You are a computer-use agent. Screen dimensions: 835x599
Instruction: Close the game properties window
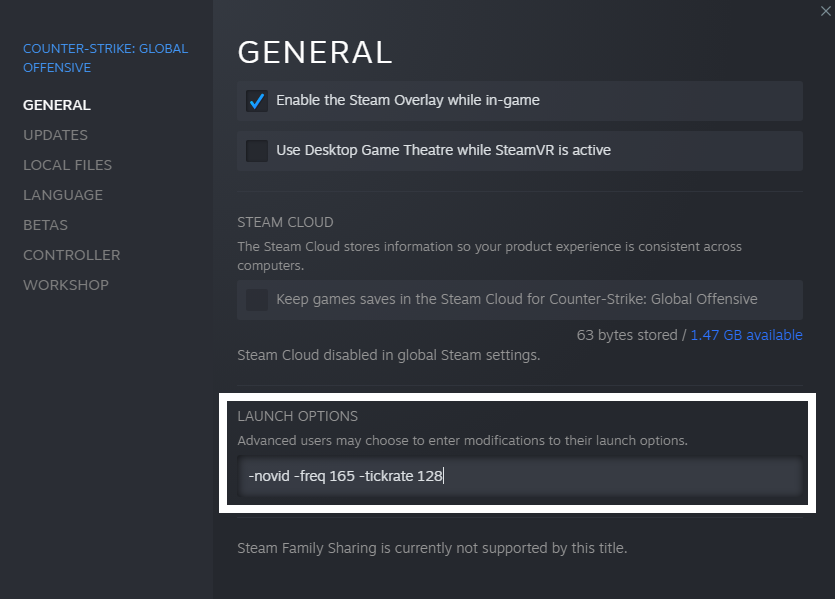(825, 10)
